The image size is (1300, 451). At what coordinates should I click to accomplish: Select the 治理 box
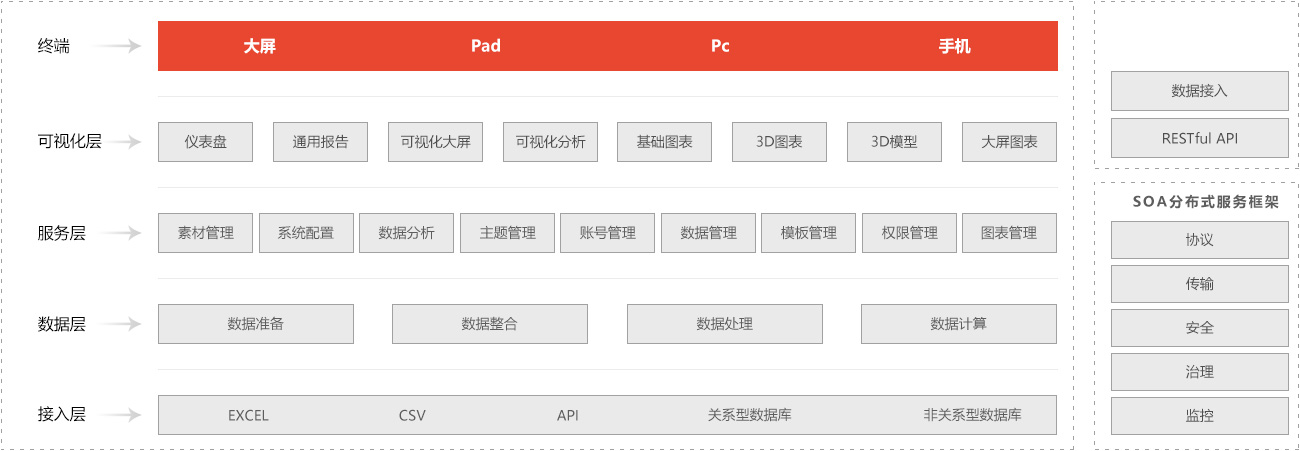coord(1200,372)
